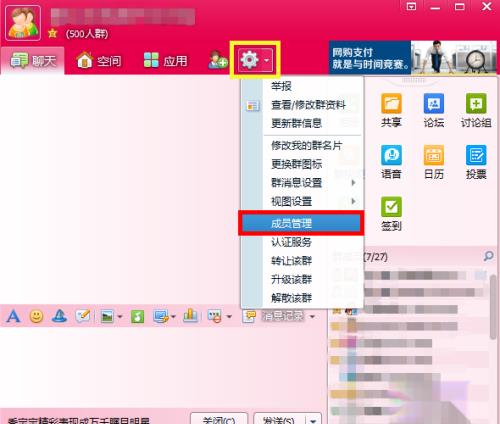The width and height of the screenshot is (500, 424).
Task: Click the invite member icon with plus
Action: (218, 60)
